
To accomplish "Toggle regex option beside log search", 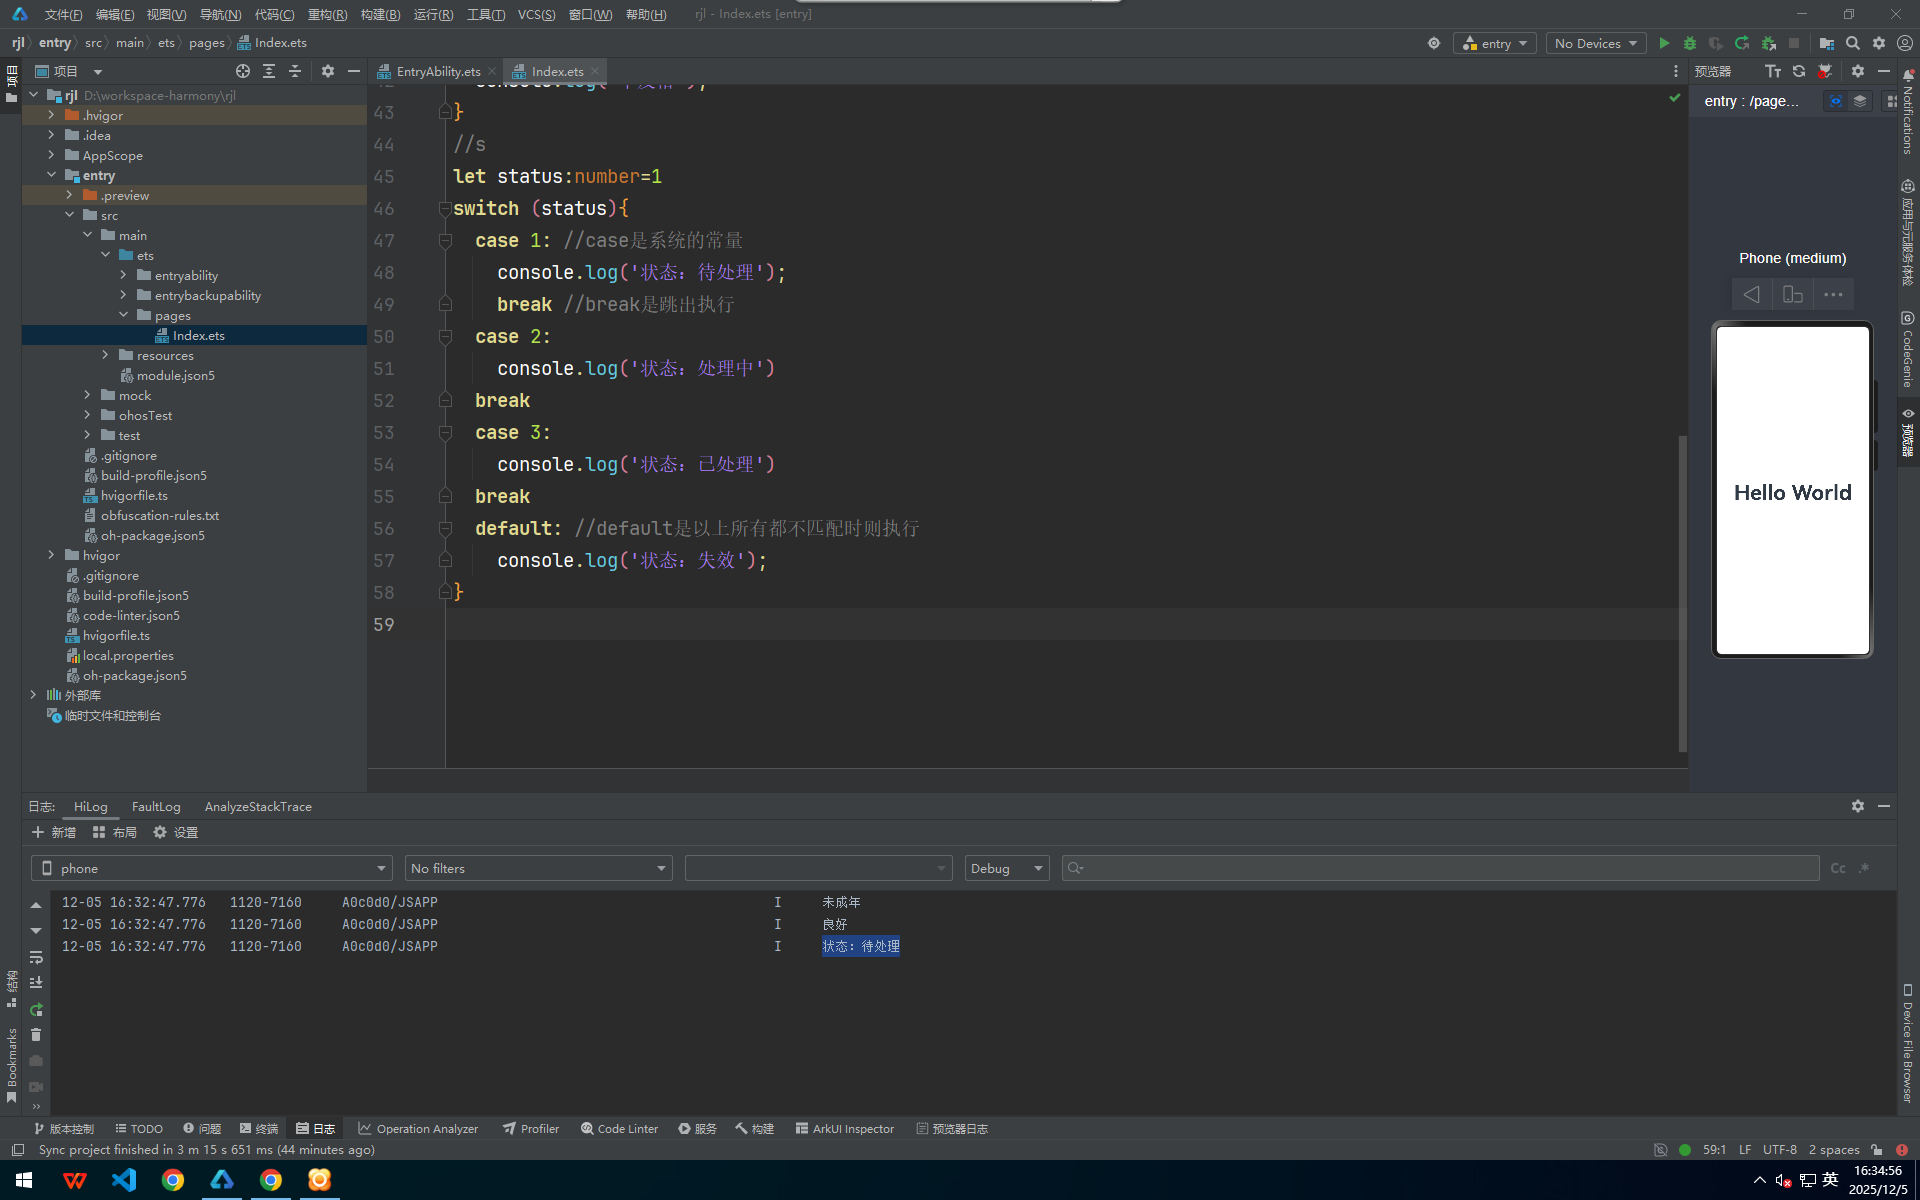I will pyautogui.click(x=1864, y=868).
